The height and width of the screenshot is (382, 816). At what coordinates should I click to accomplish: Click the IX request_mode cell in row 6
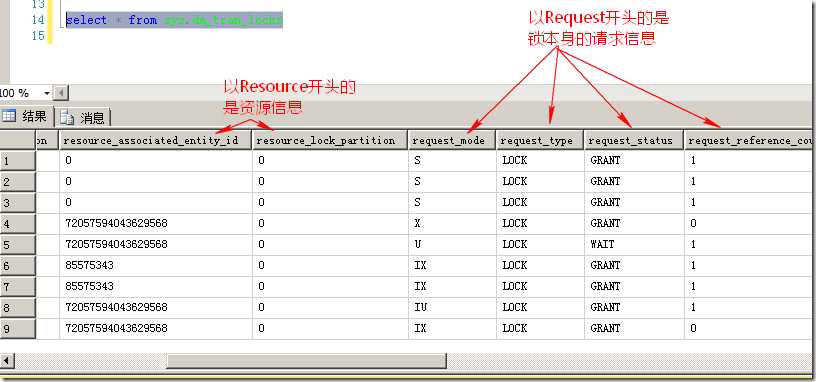452,265
